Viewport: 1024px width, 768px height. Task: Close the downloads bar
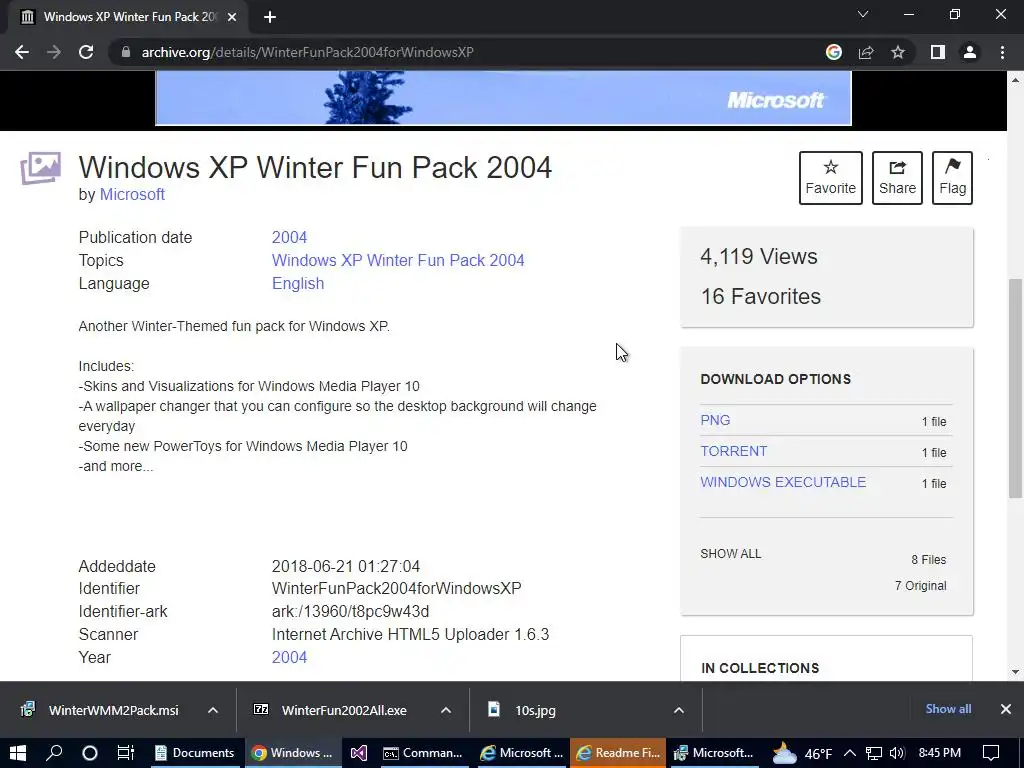[x=1006, y=709]
